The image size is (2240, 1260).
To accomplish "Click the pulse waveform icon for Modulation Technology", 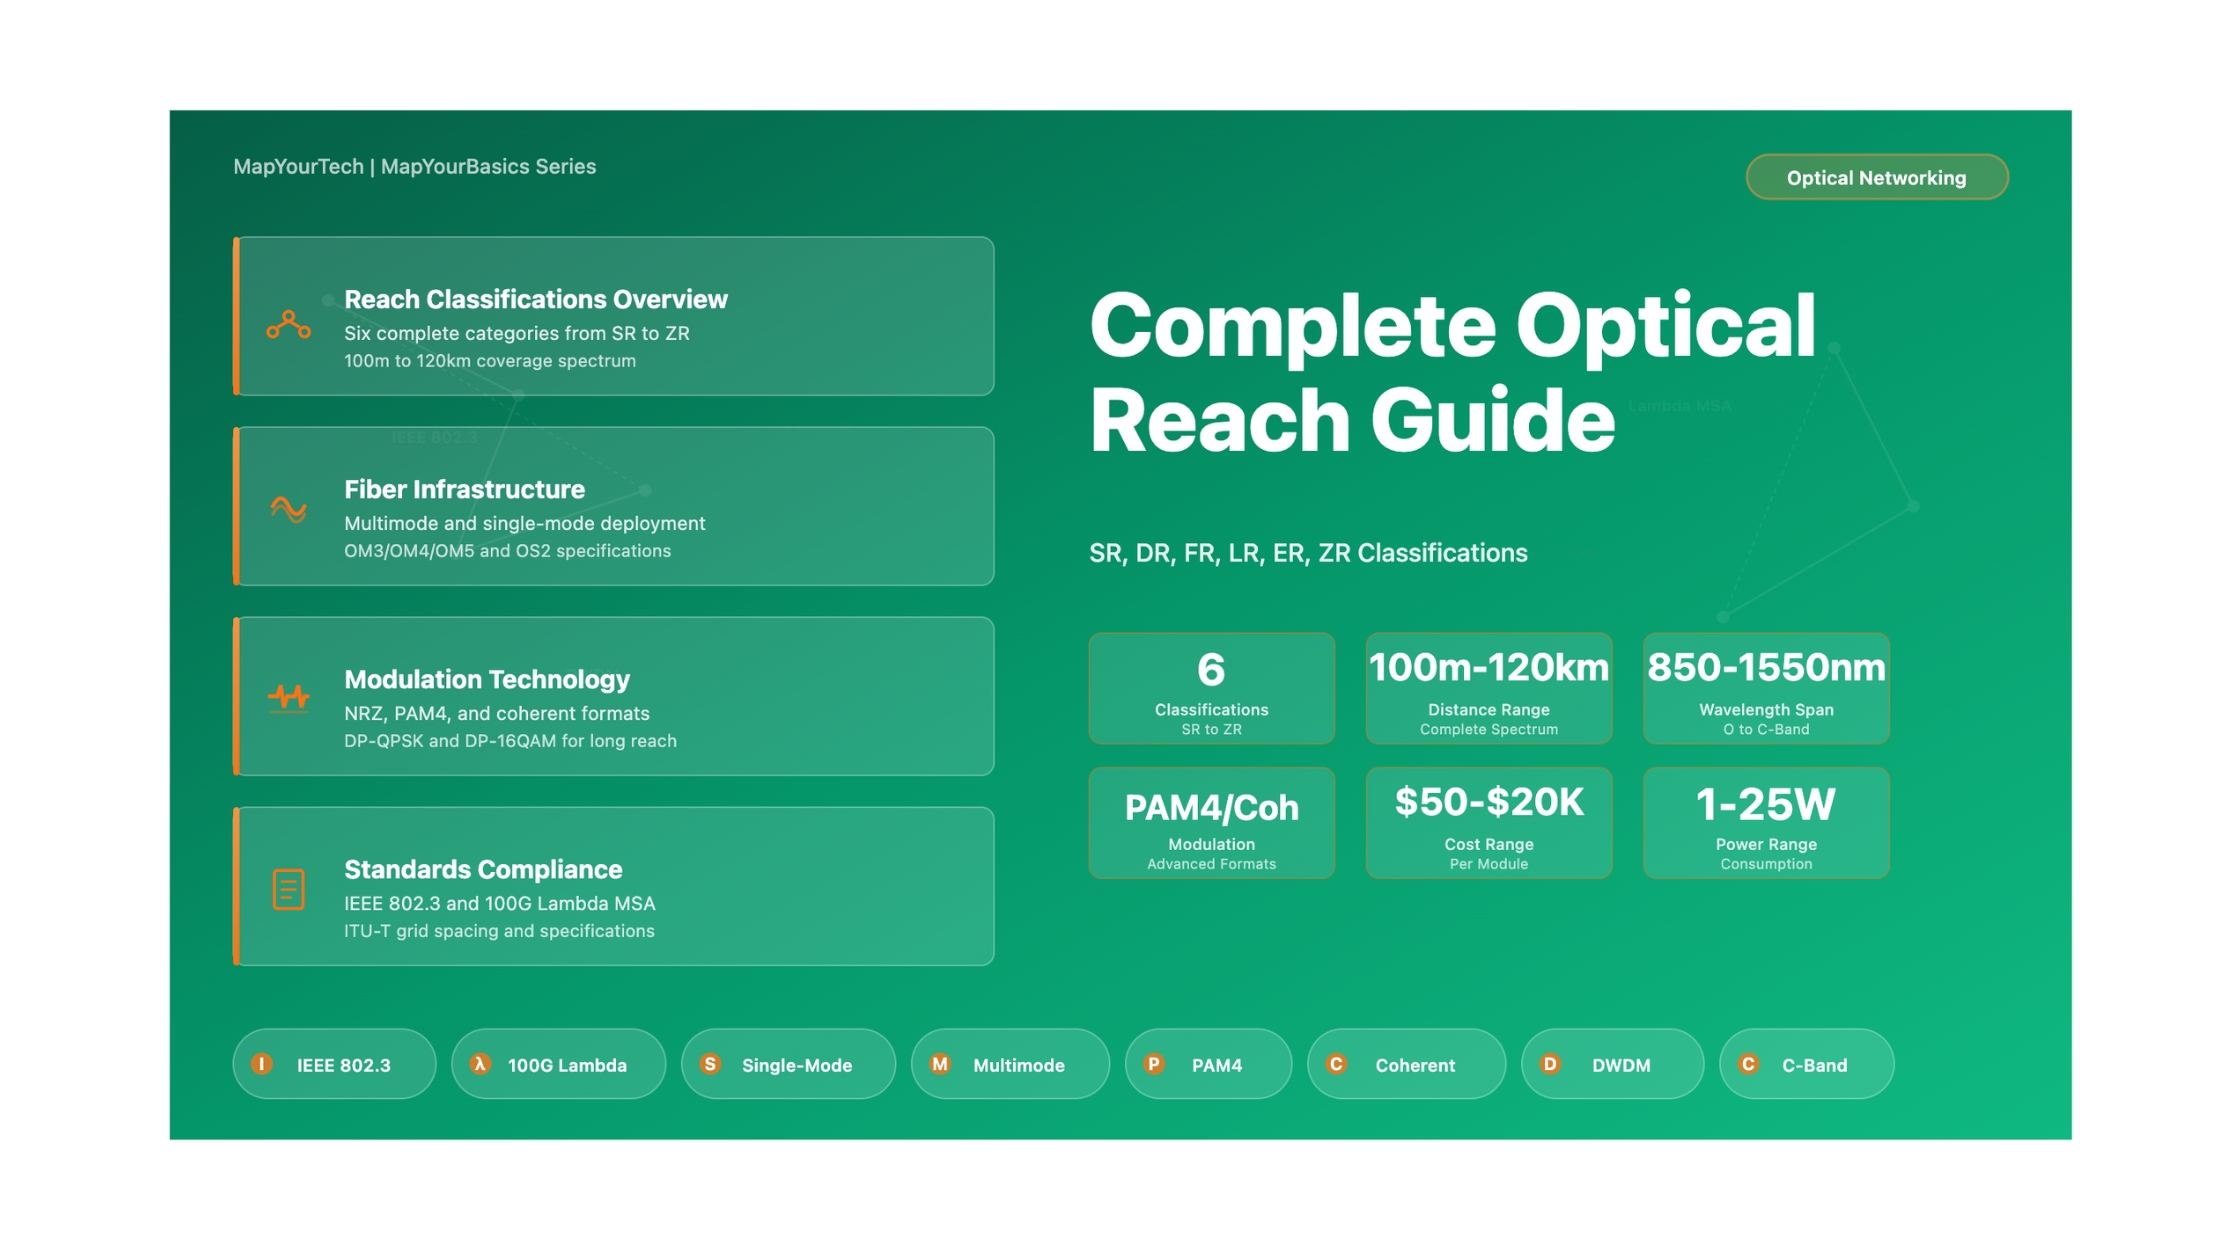I will [288, 697].
